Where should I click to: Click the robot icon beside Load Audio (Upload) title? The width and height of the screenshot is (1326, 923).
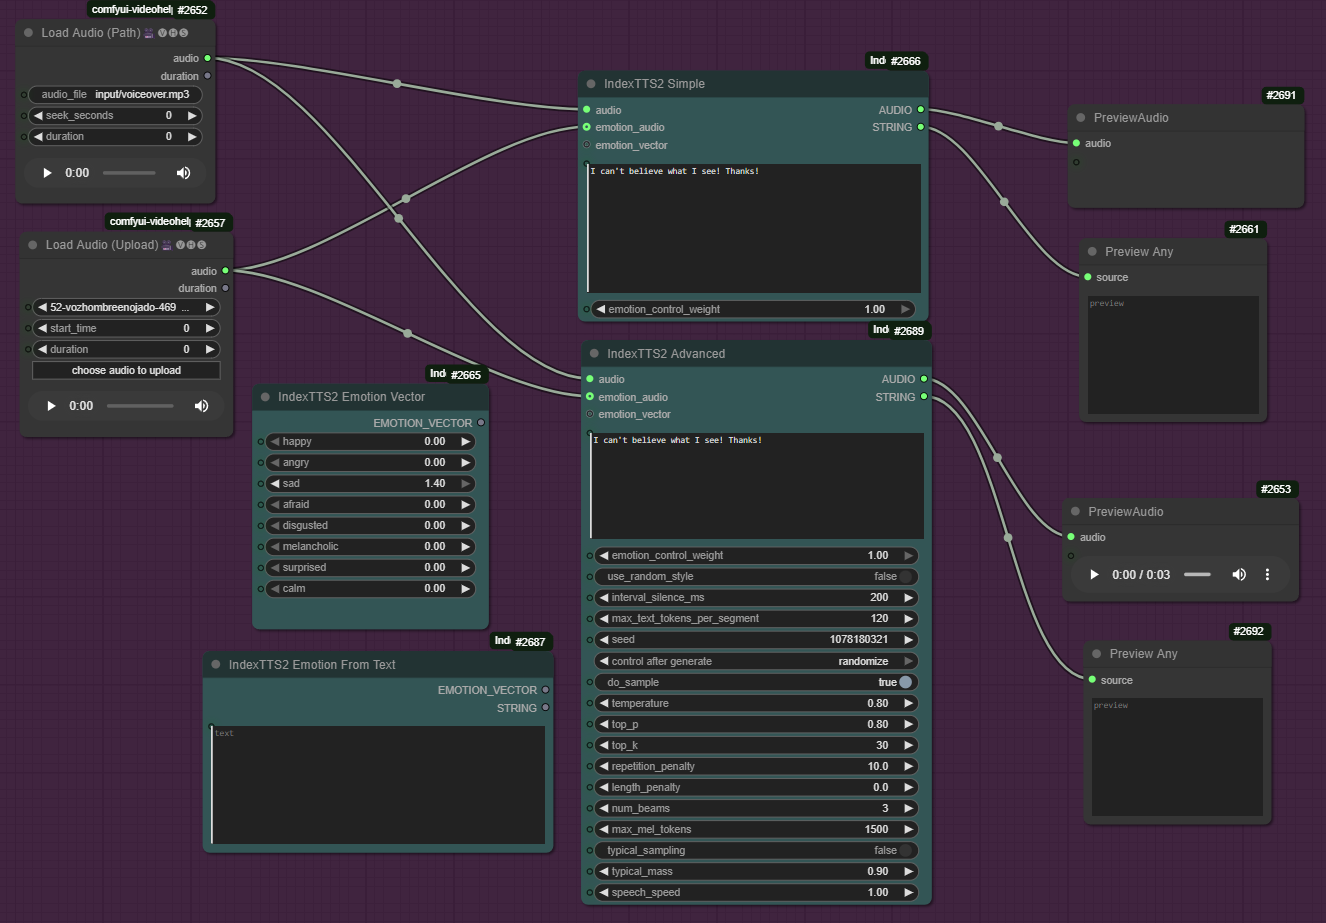pos(167,245)
